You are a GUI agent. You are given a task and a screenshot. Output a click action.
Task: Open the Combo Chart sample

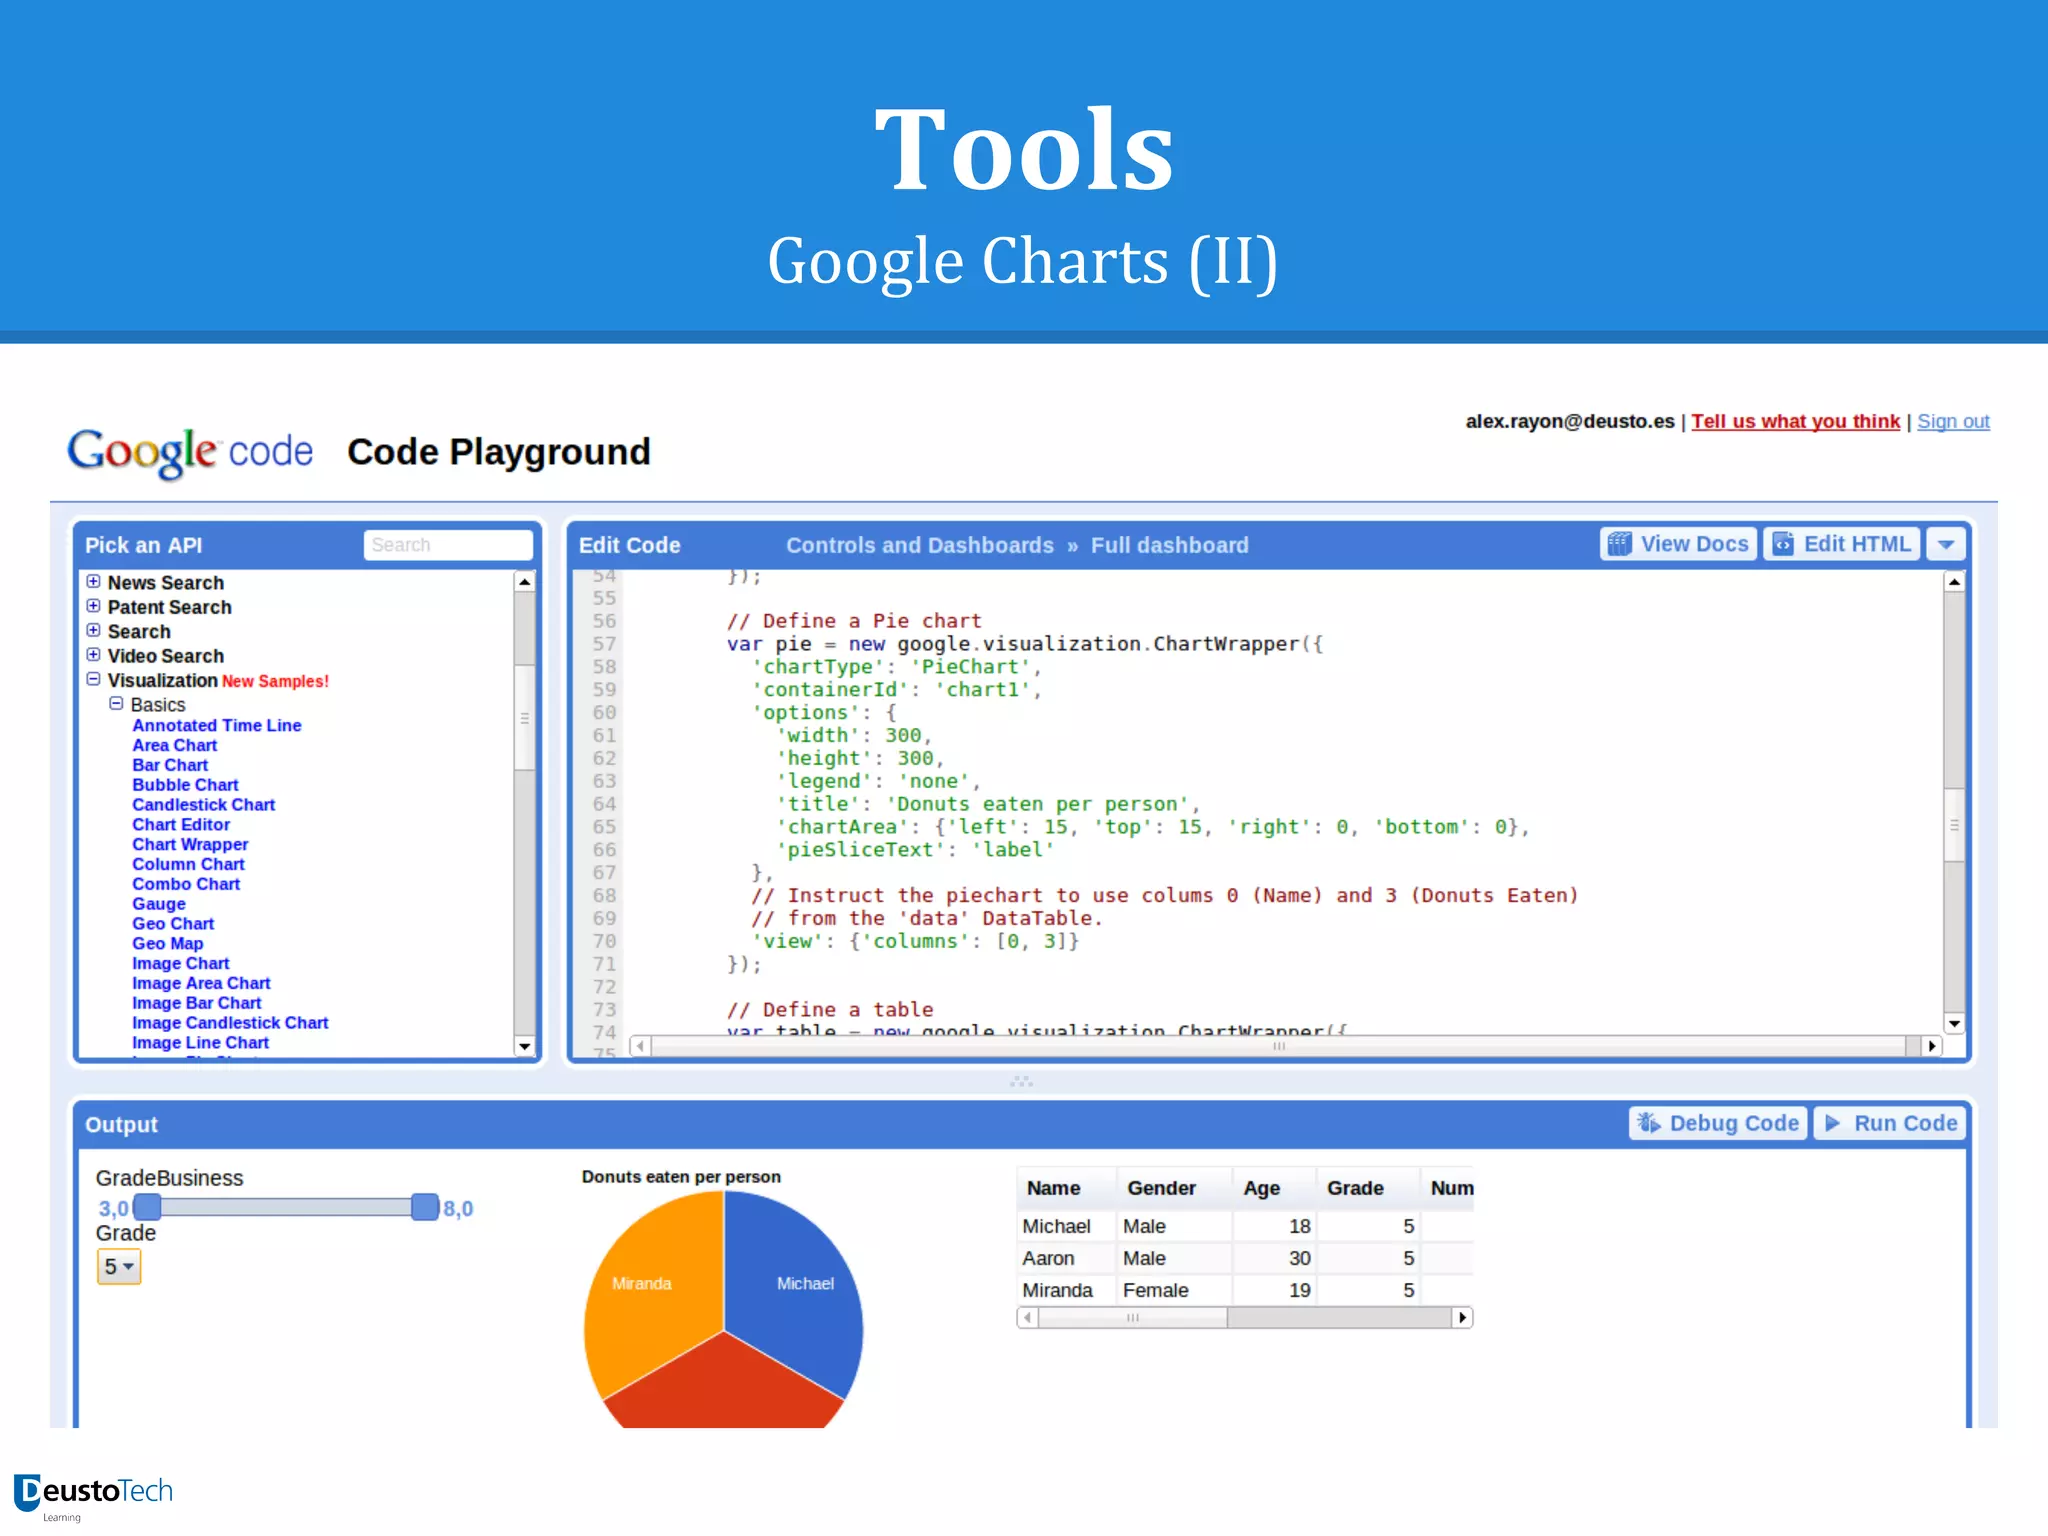coord(186,884)
